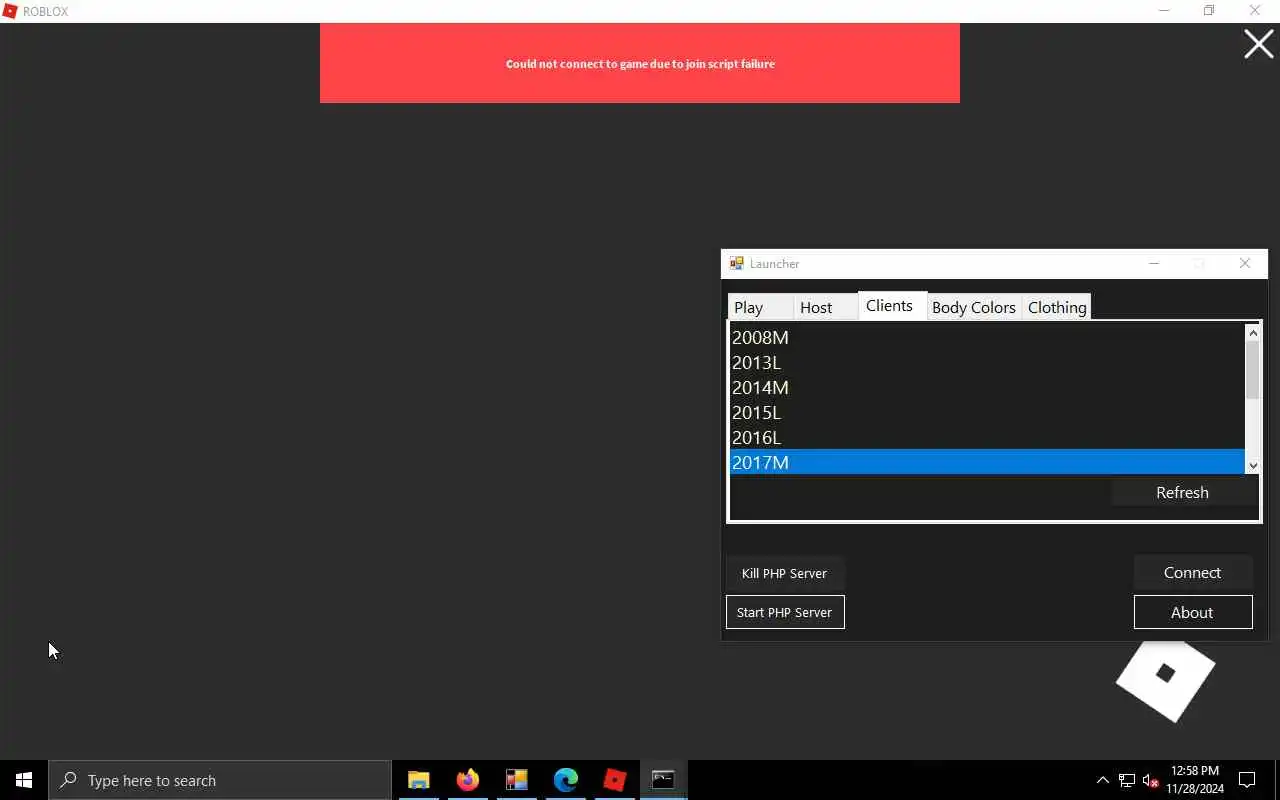Switch to the Host tab
The width and height of the screenshot is (1280, 800).
click(x=826, y=307)
